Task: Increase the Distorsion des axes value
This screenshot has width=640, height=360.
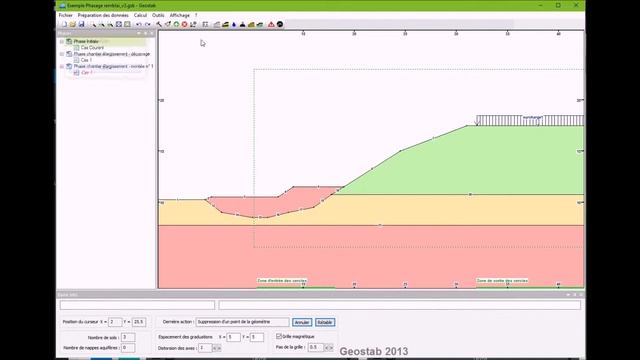Action: pos(219,348)
